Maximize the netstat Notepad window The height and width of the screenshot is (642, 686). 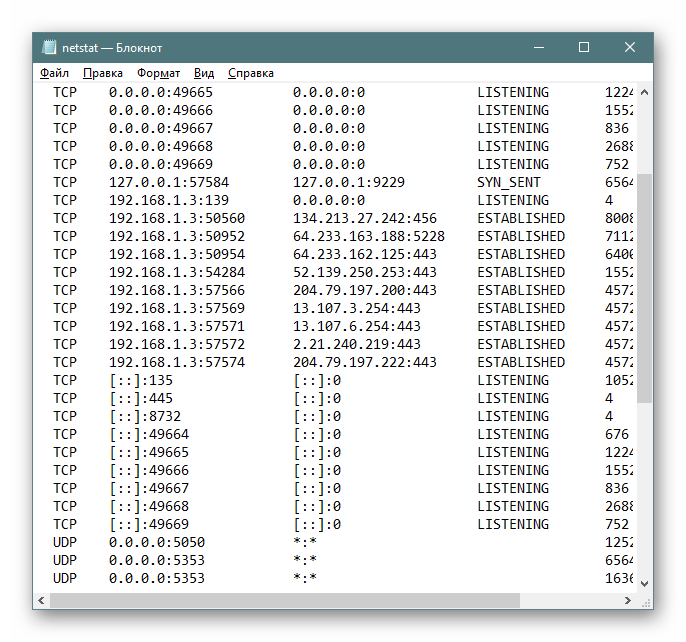(584, 47)
